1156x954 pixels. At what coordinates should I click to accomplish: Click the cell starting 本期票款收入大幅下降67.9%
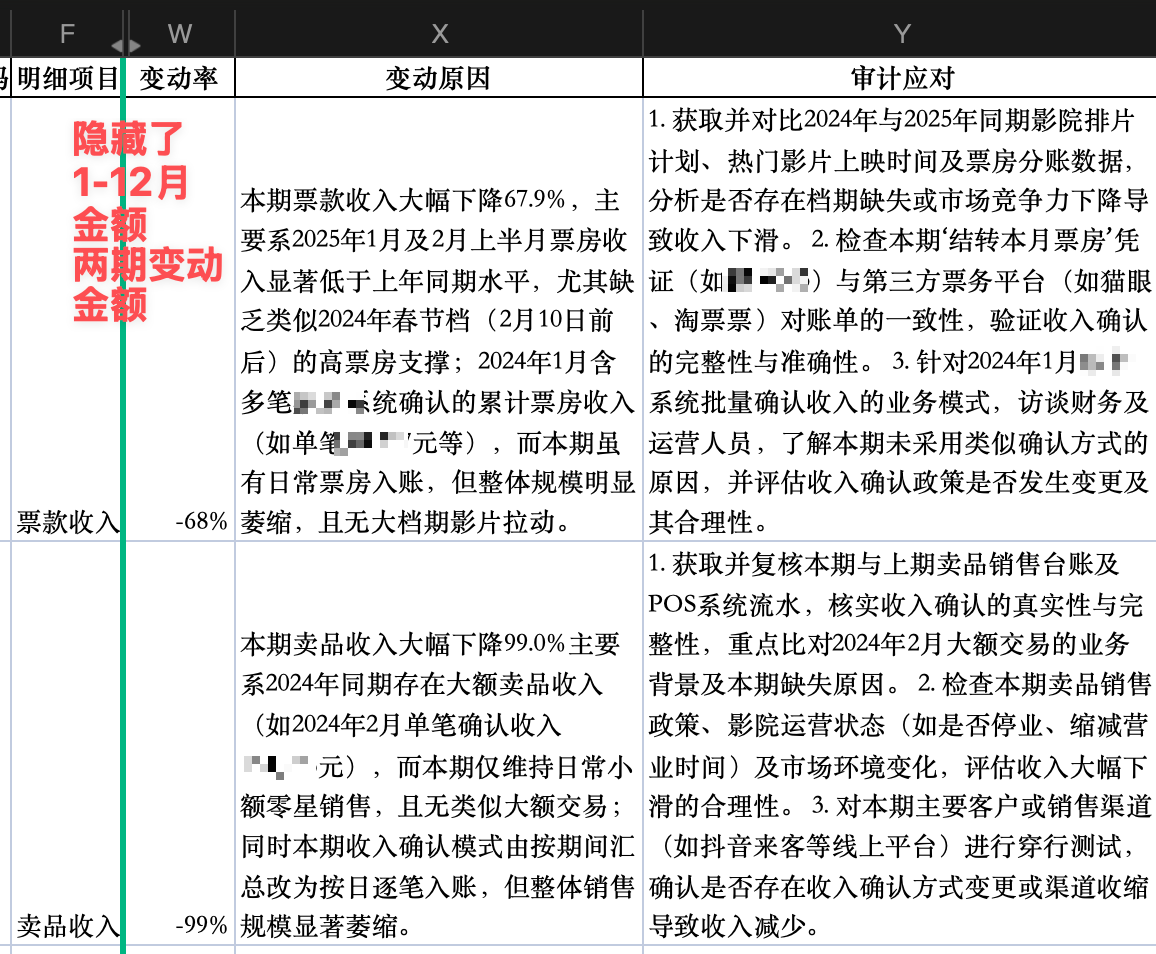439,360
